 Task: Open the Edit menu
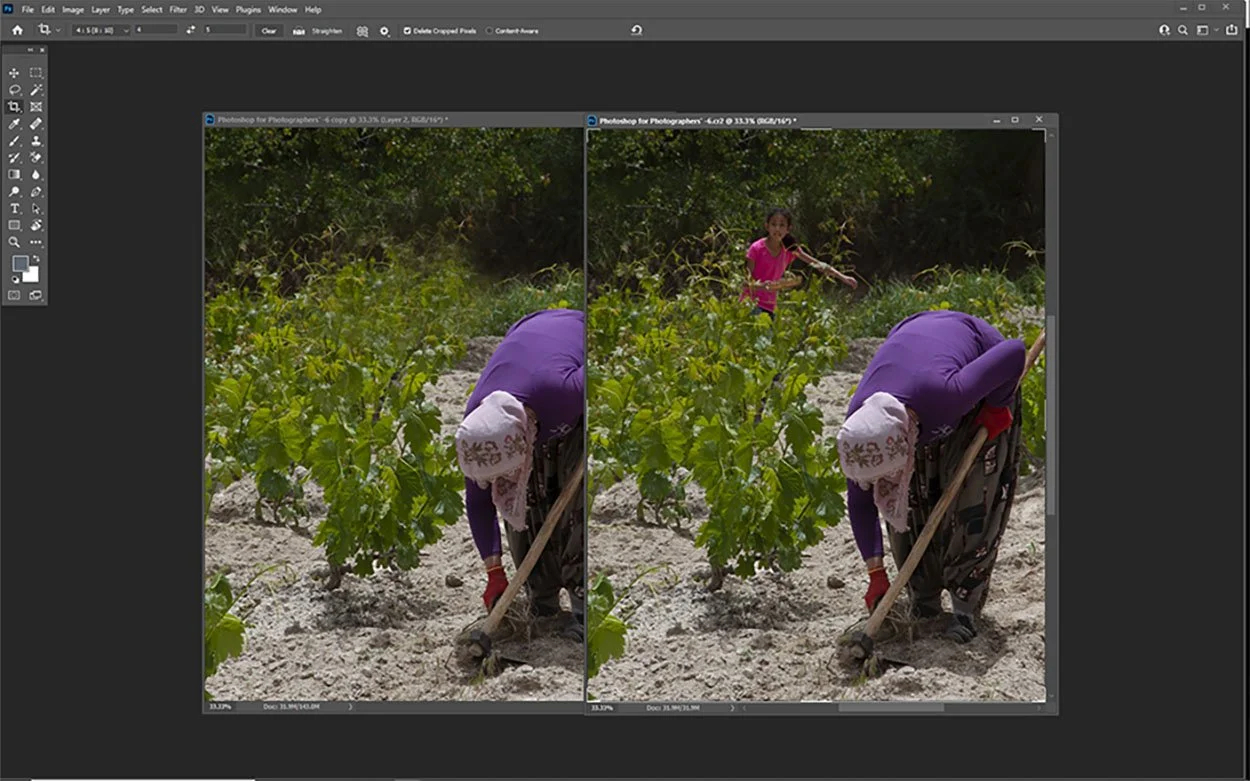click(48, 9)
